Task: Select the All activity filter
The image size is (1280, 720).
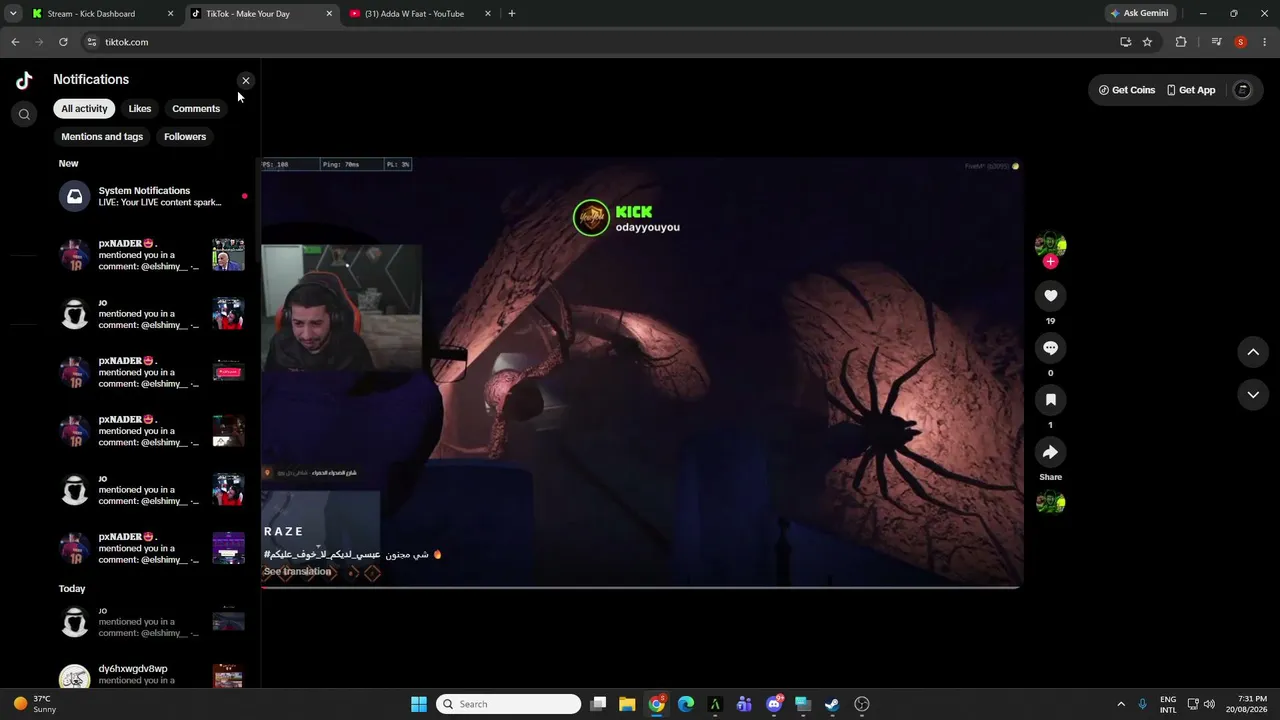Action: pyautogui.click(x=84, y=109)
